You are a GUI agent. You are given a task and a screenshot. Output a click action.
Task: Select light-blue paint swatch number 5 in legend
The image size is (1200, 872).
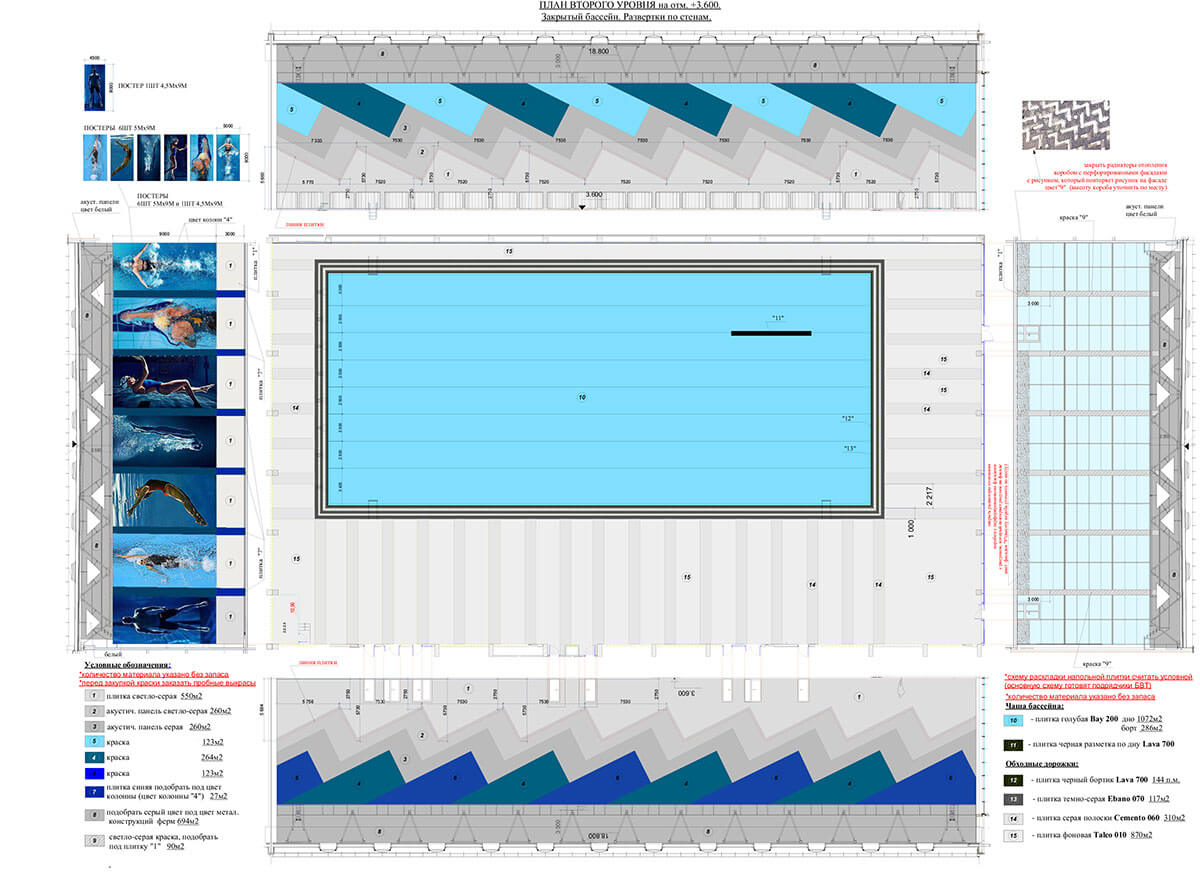(x=92, y=741)
